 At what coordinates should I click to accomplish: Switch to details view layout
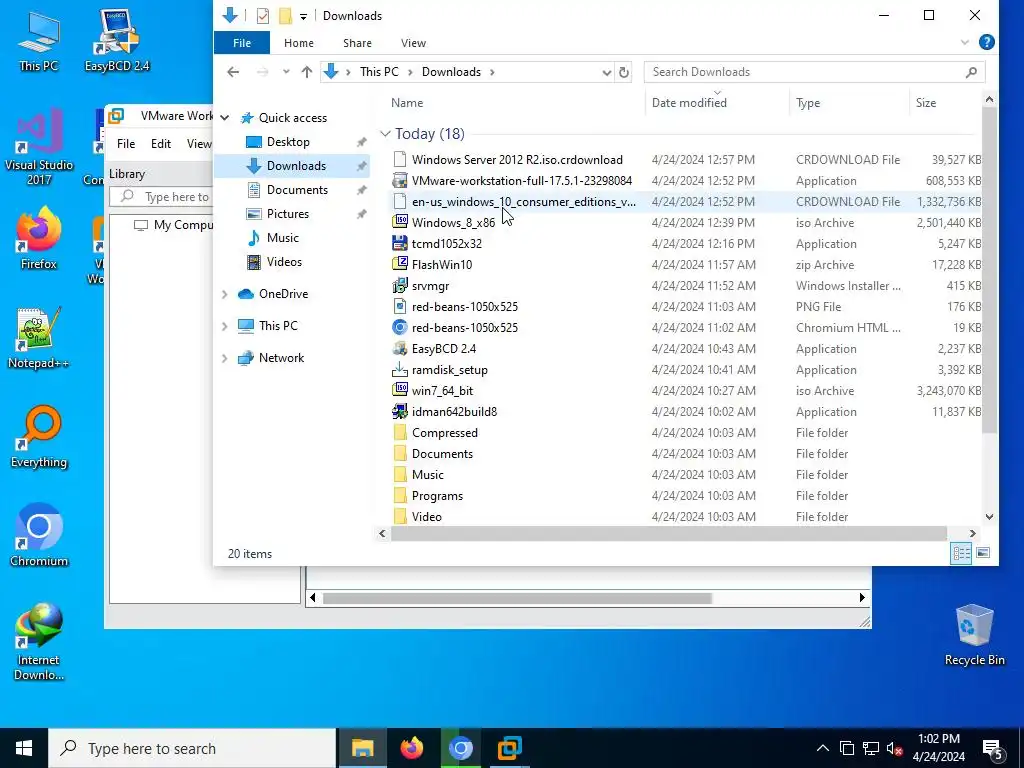pos(961,553)
